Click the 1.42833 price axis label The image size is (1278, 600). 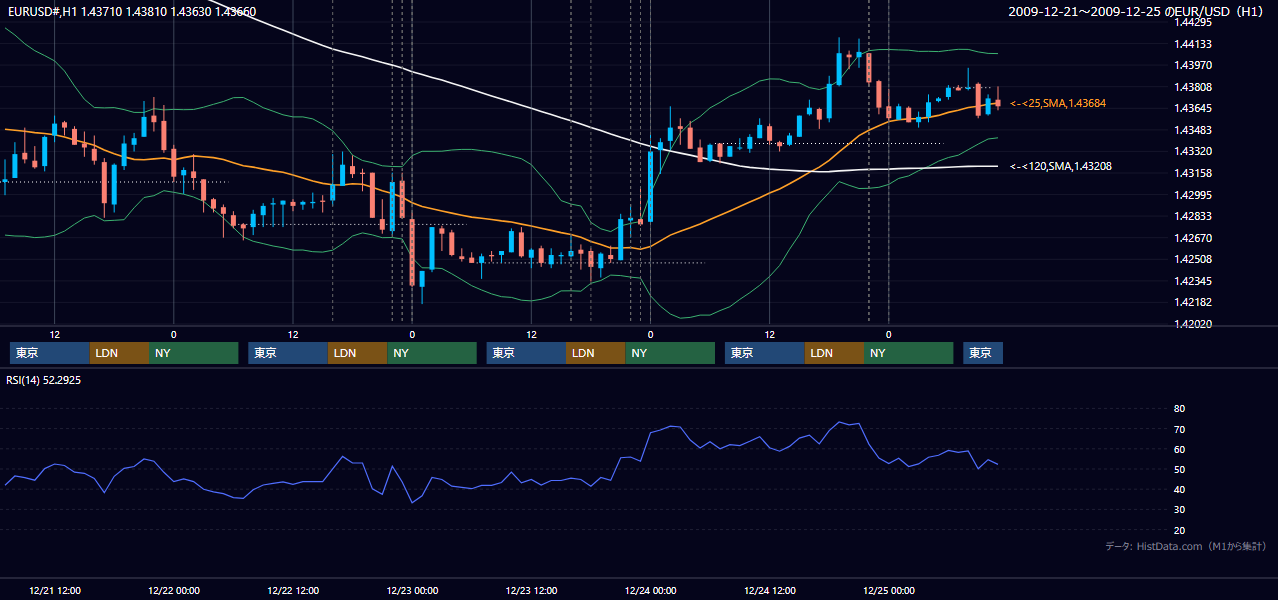[x=1193, y=216]
